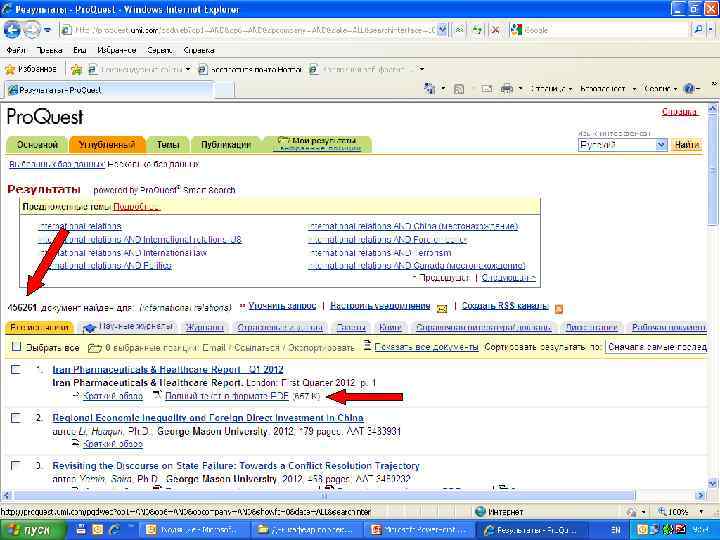Check the Select all checkbox
Viewport: 720px width, 540px height.
(16, 347)
